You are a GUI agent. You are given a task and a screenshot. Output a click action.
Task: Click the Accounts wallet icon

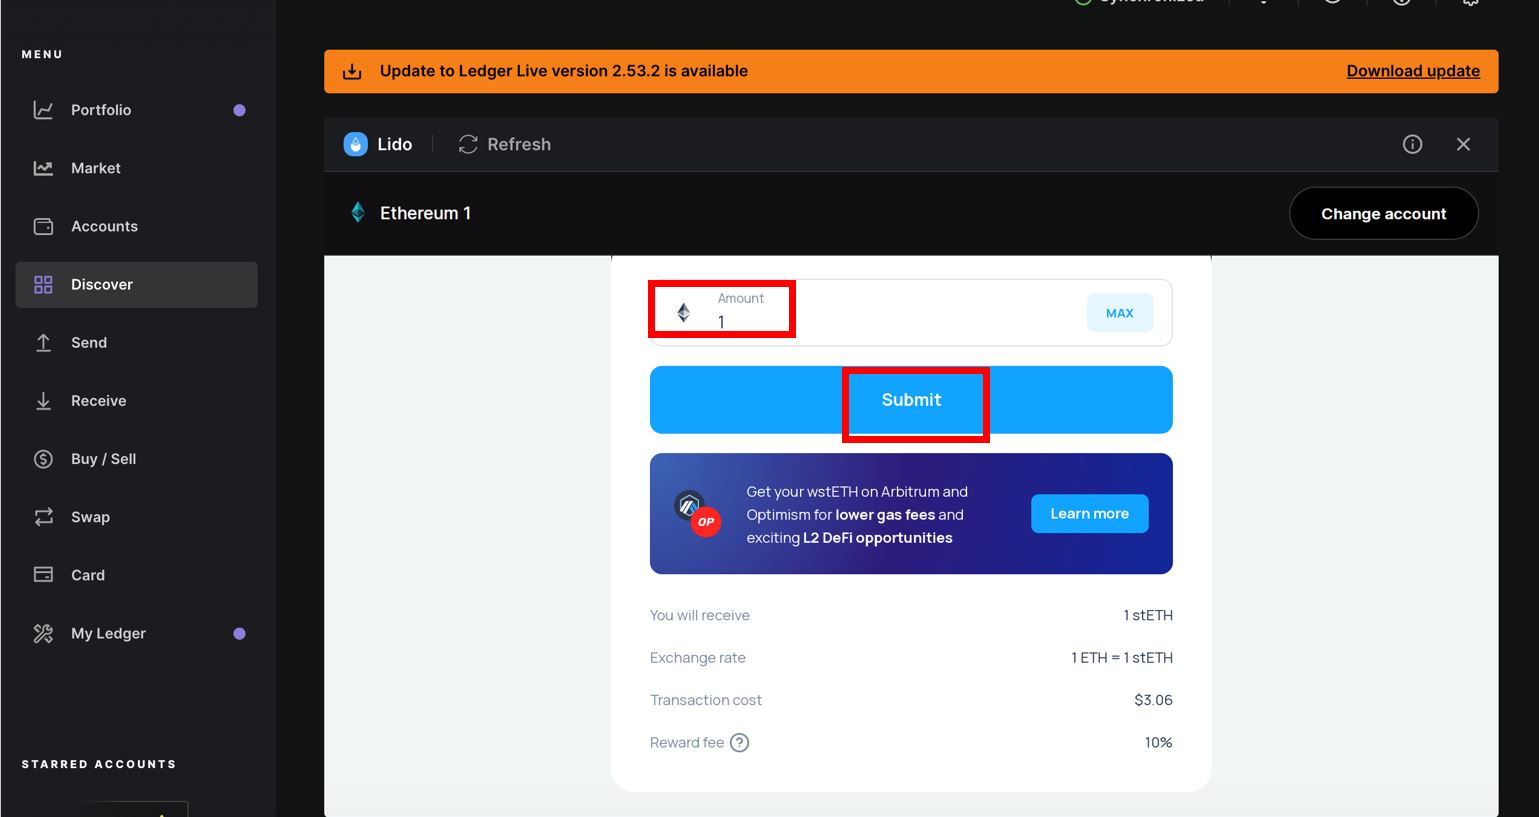(x=43, y=226)
